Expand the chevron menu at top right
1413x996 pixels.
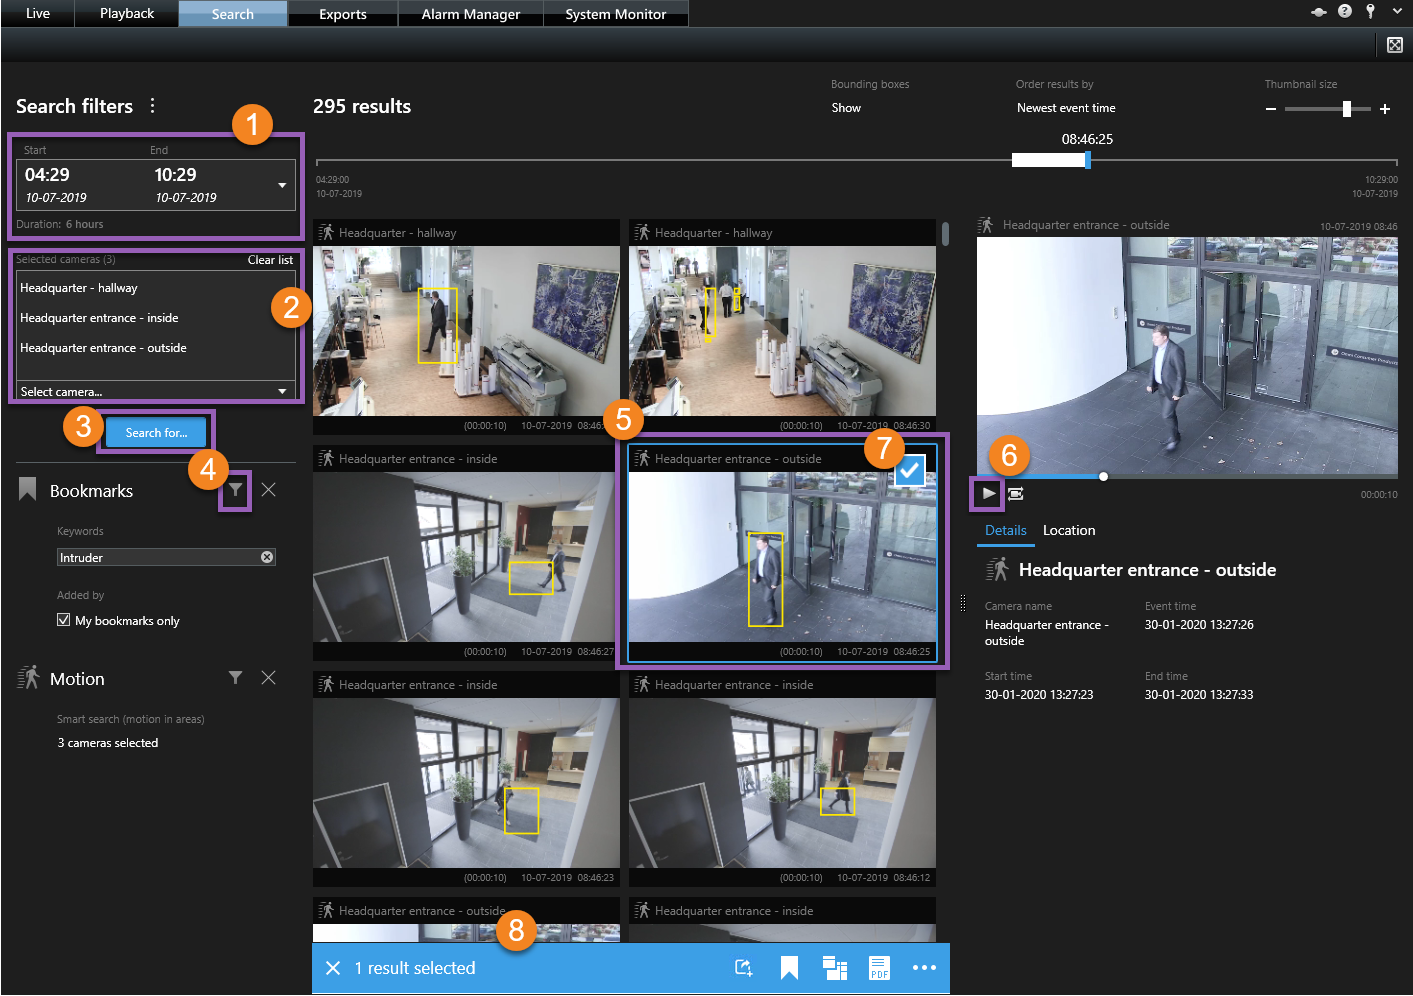coord(1397,12)
